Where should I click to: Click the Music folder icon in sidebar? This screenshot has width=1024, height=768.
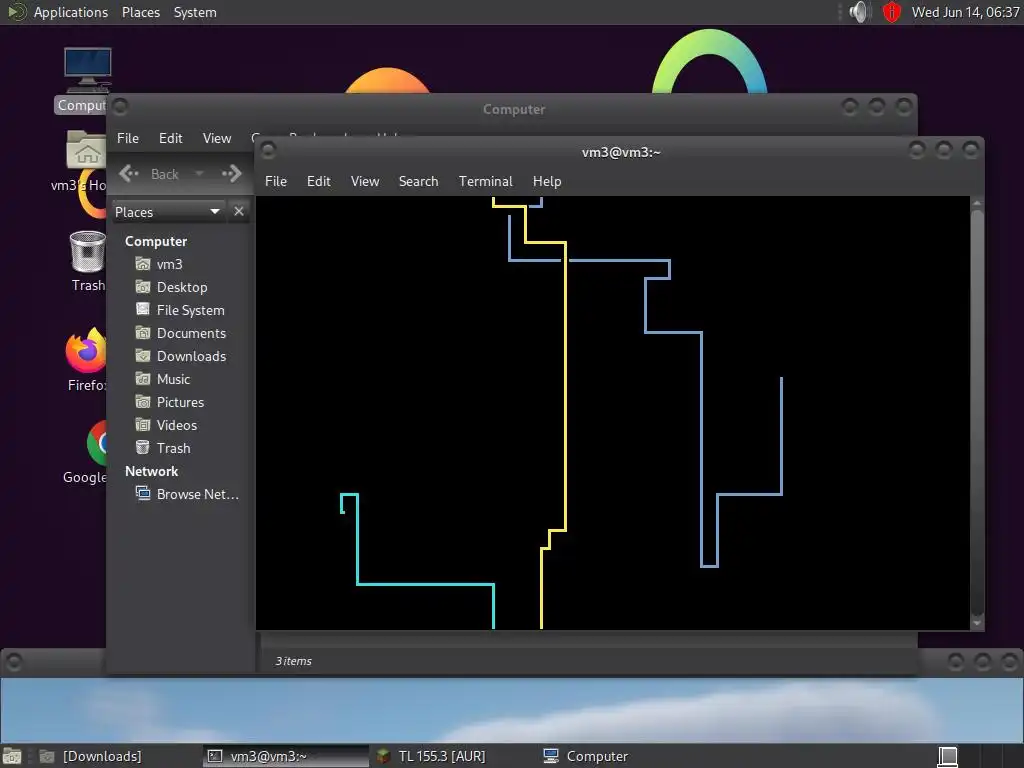click(142, 379)
